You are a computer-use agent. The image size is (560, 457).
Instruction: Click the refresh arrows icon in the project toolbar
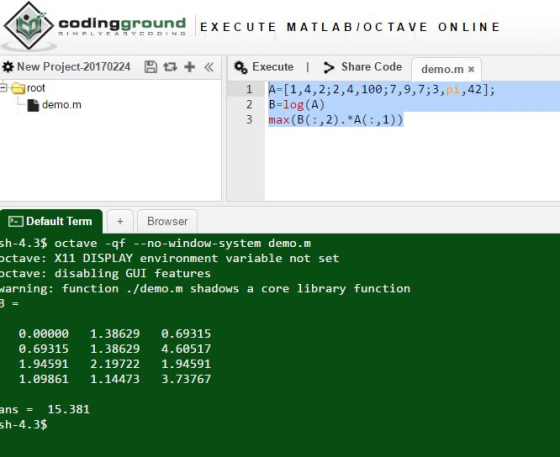(x=170, y=67)
